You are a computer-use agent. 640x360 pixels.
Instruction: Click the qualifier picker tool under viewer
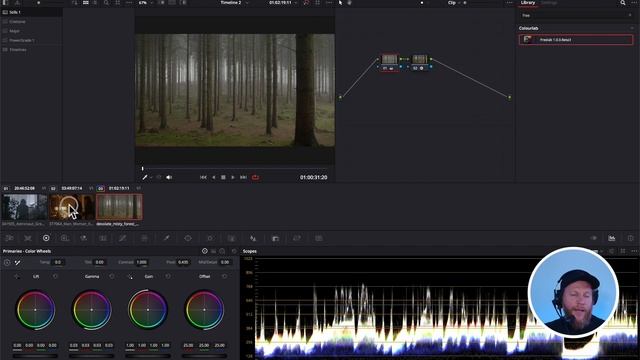tap(144, 177)
